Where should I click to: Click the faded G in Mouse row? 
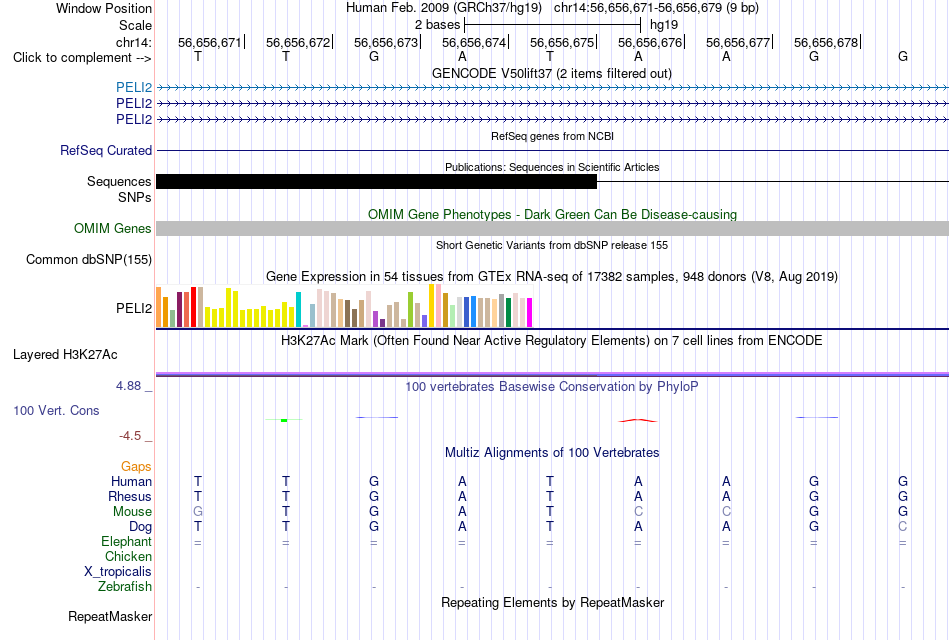click(x=198, y=512)
